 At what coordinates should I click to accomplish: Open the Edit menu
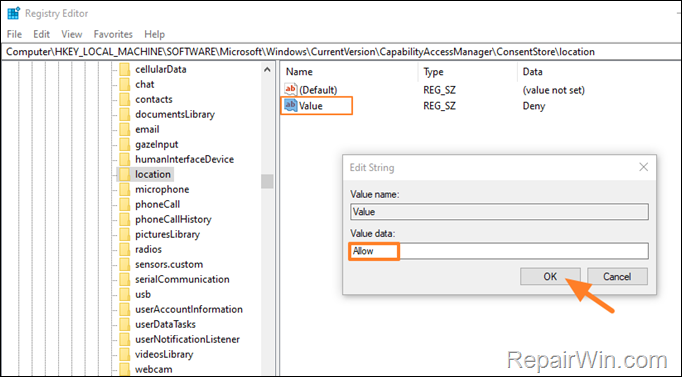41,34
